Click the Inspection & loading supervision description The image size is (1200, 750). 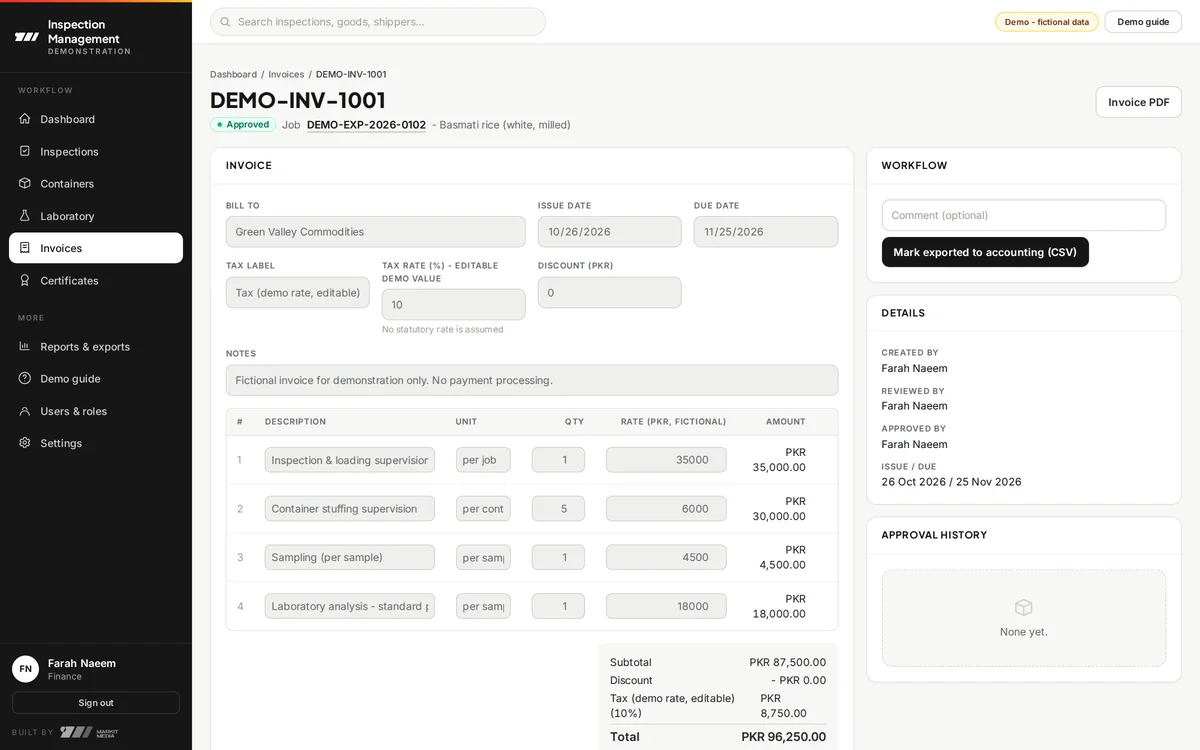pos(350,460)
